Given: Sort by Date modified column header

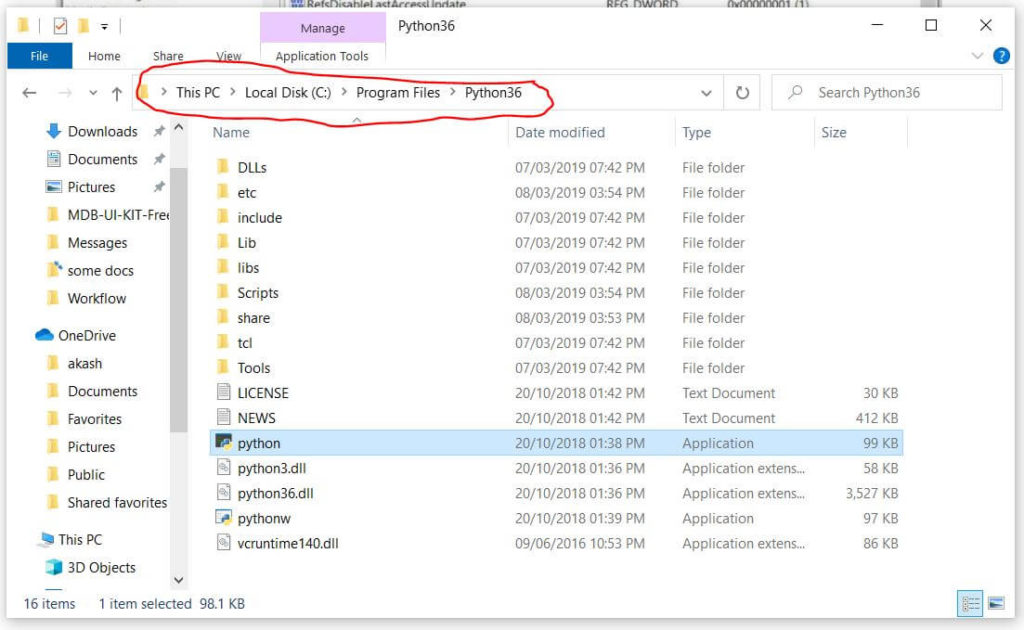Looking at the screenshot, I should pyautogui.click(x=560, y=133).
